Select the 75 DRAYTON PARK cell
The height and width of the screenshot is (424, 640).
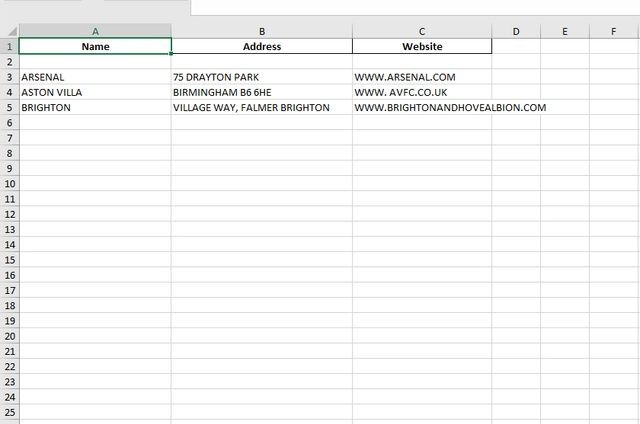(x=261, y=77)
